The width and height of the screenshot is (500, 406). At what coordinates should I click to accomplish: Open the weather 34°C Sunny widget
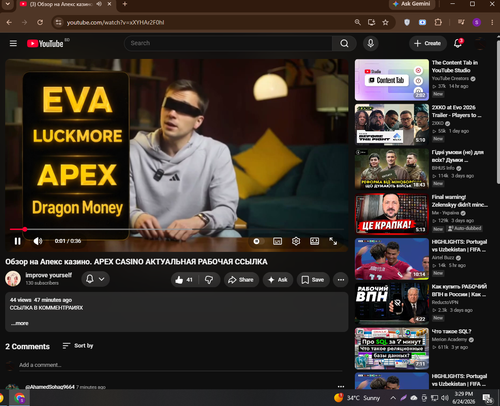click(357, 398)
